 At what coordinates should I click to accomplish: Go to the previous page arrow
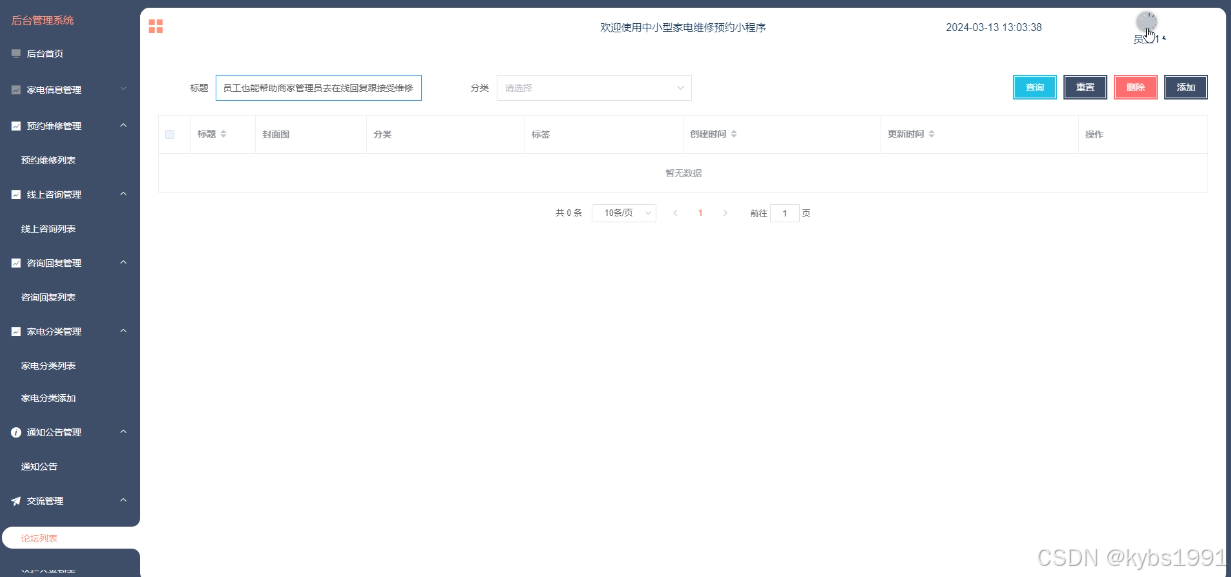pos(675,213)
